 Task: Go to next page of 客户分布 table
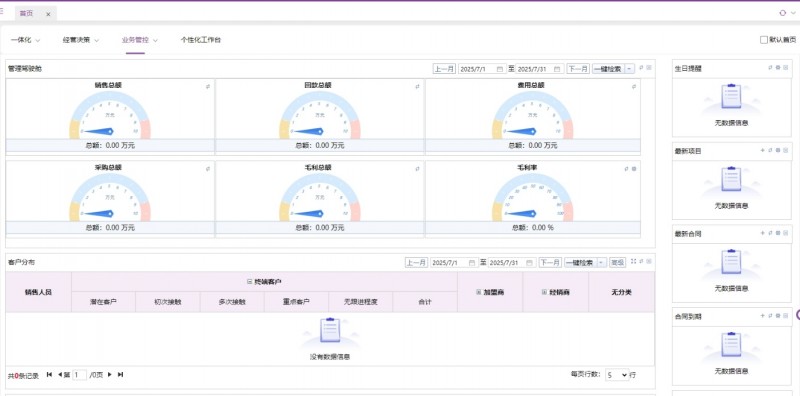[x=109, y=375]
